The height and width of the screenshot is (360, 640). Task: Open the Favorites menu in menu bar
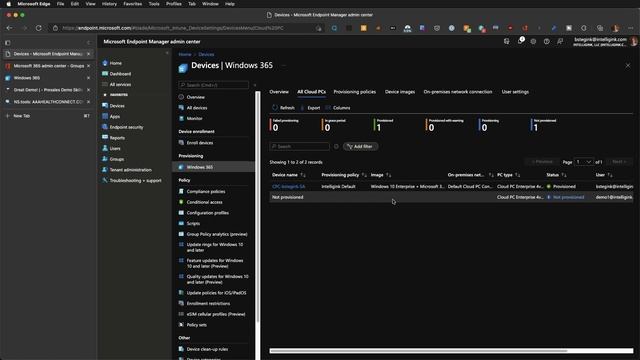(133, 4)
